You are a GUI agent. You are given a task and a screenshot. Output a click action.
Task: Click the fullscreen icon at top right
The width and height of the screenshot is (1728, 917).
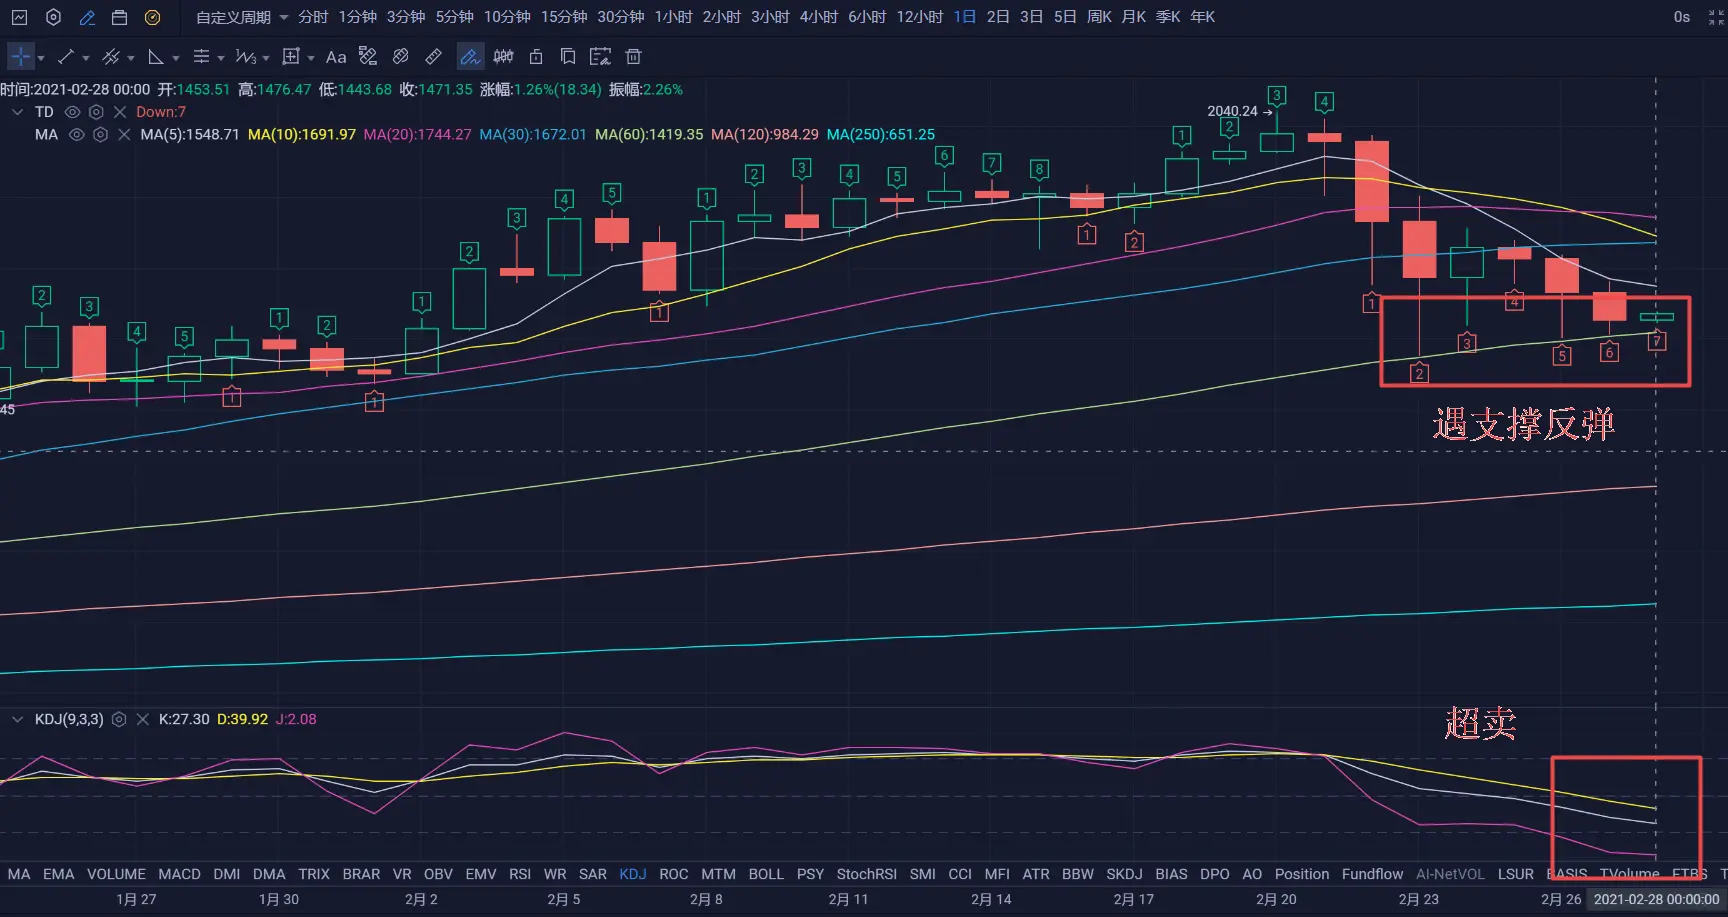click(x=1716, y=17)
